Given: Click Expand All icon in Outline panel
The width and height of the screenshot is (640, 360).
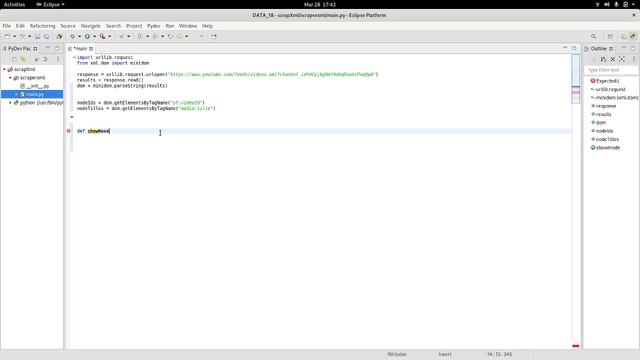Looking at the screenshot, I should (x=622, y=59).
